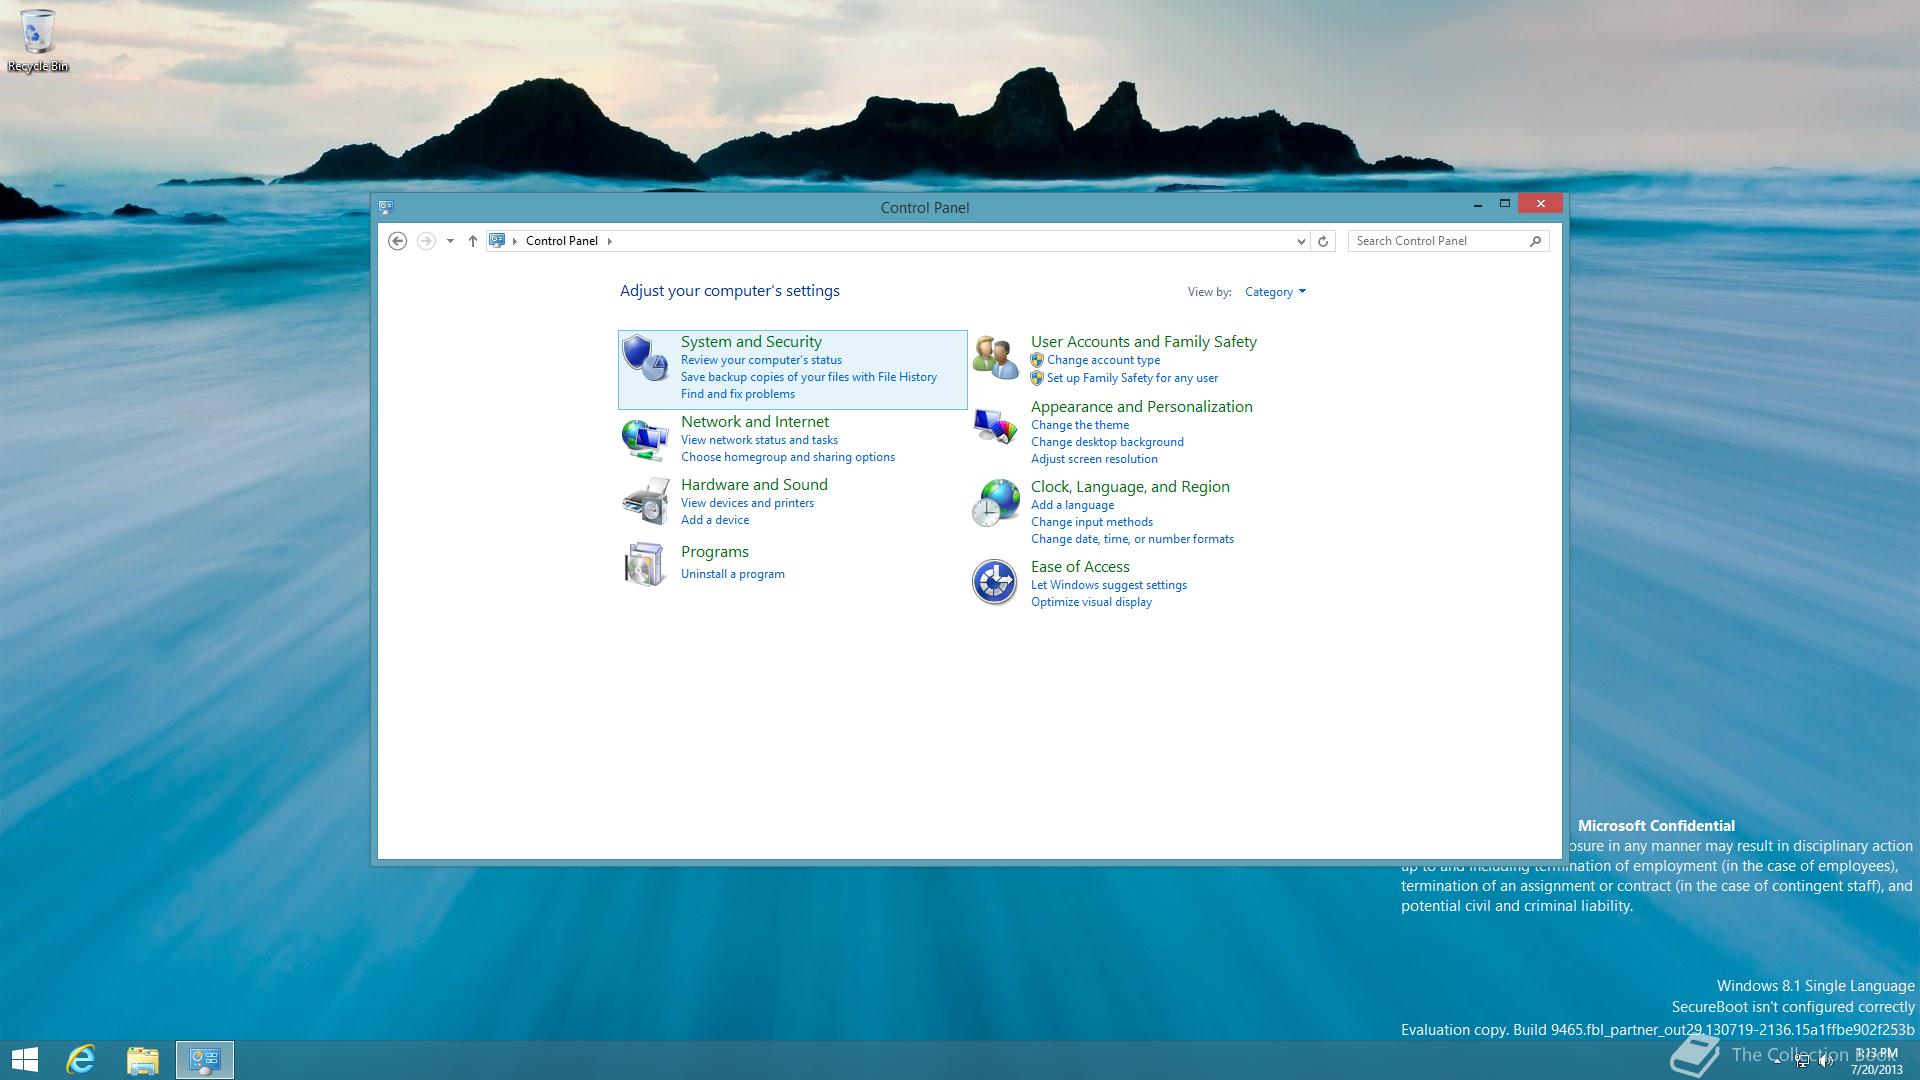Click the Add a language link
This screenshot has width=1920, height=1080.
tap(1072, 505)
